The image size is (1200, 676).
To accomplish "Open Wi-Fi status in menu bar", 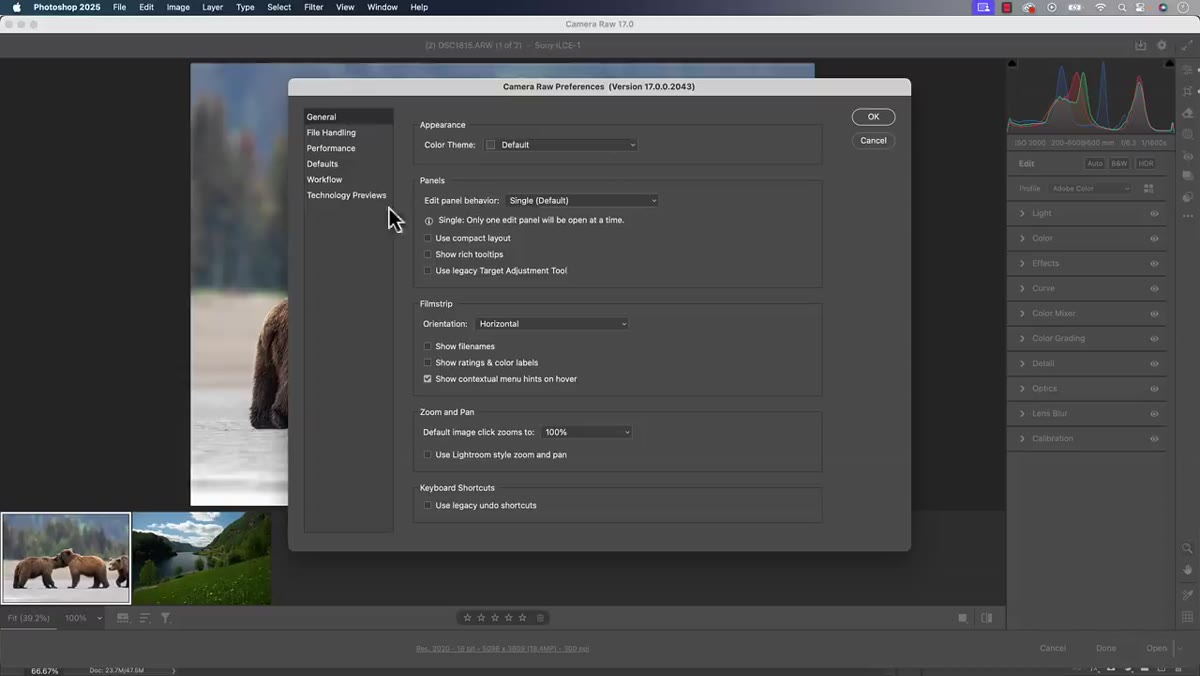I will pos(1101,7).
